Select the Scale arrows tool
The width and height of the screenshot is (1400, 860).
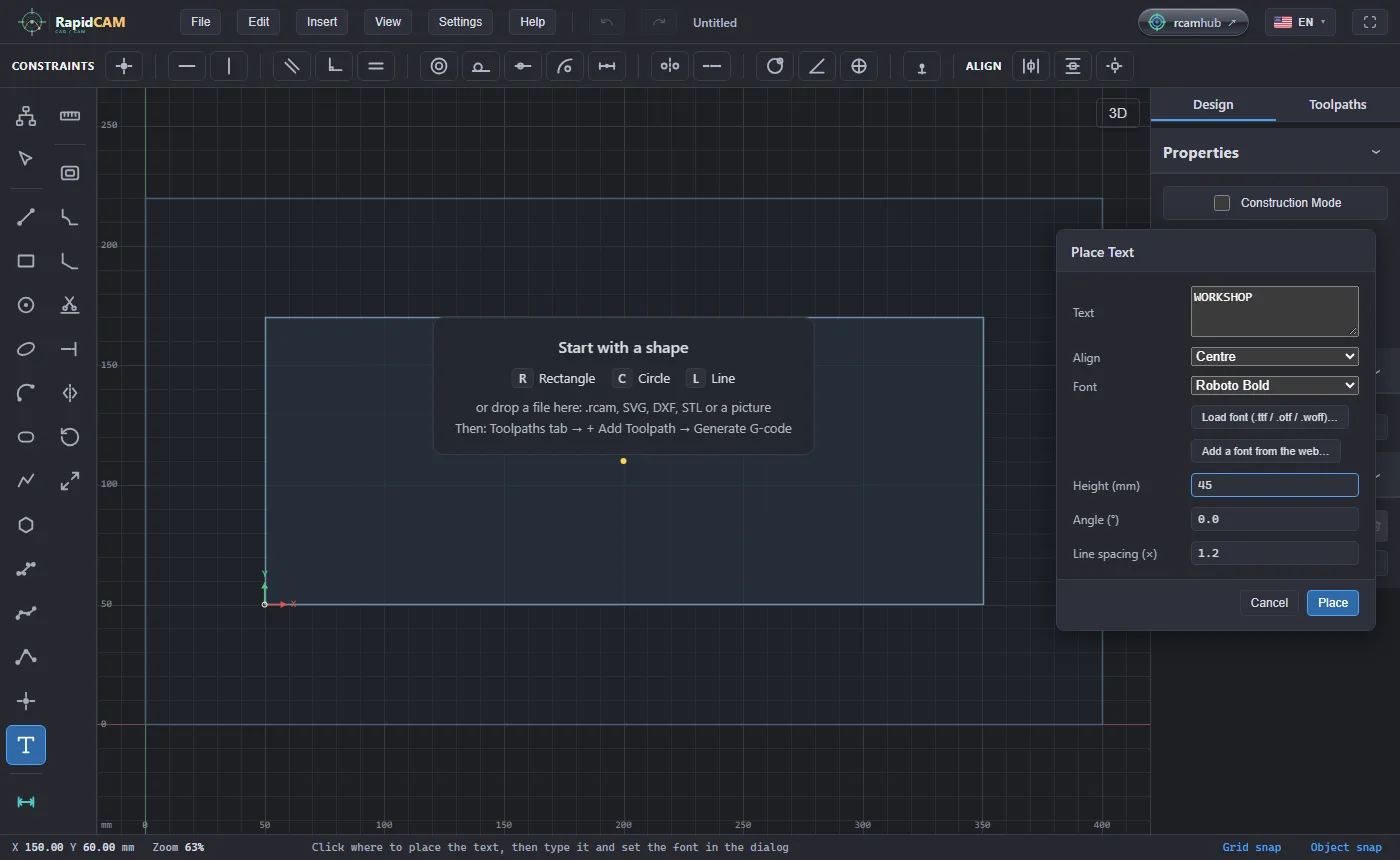point(70,481)
